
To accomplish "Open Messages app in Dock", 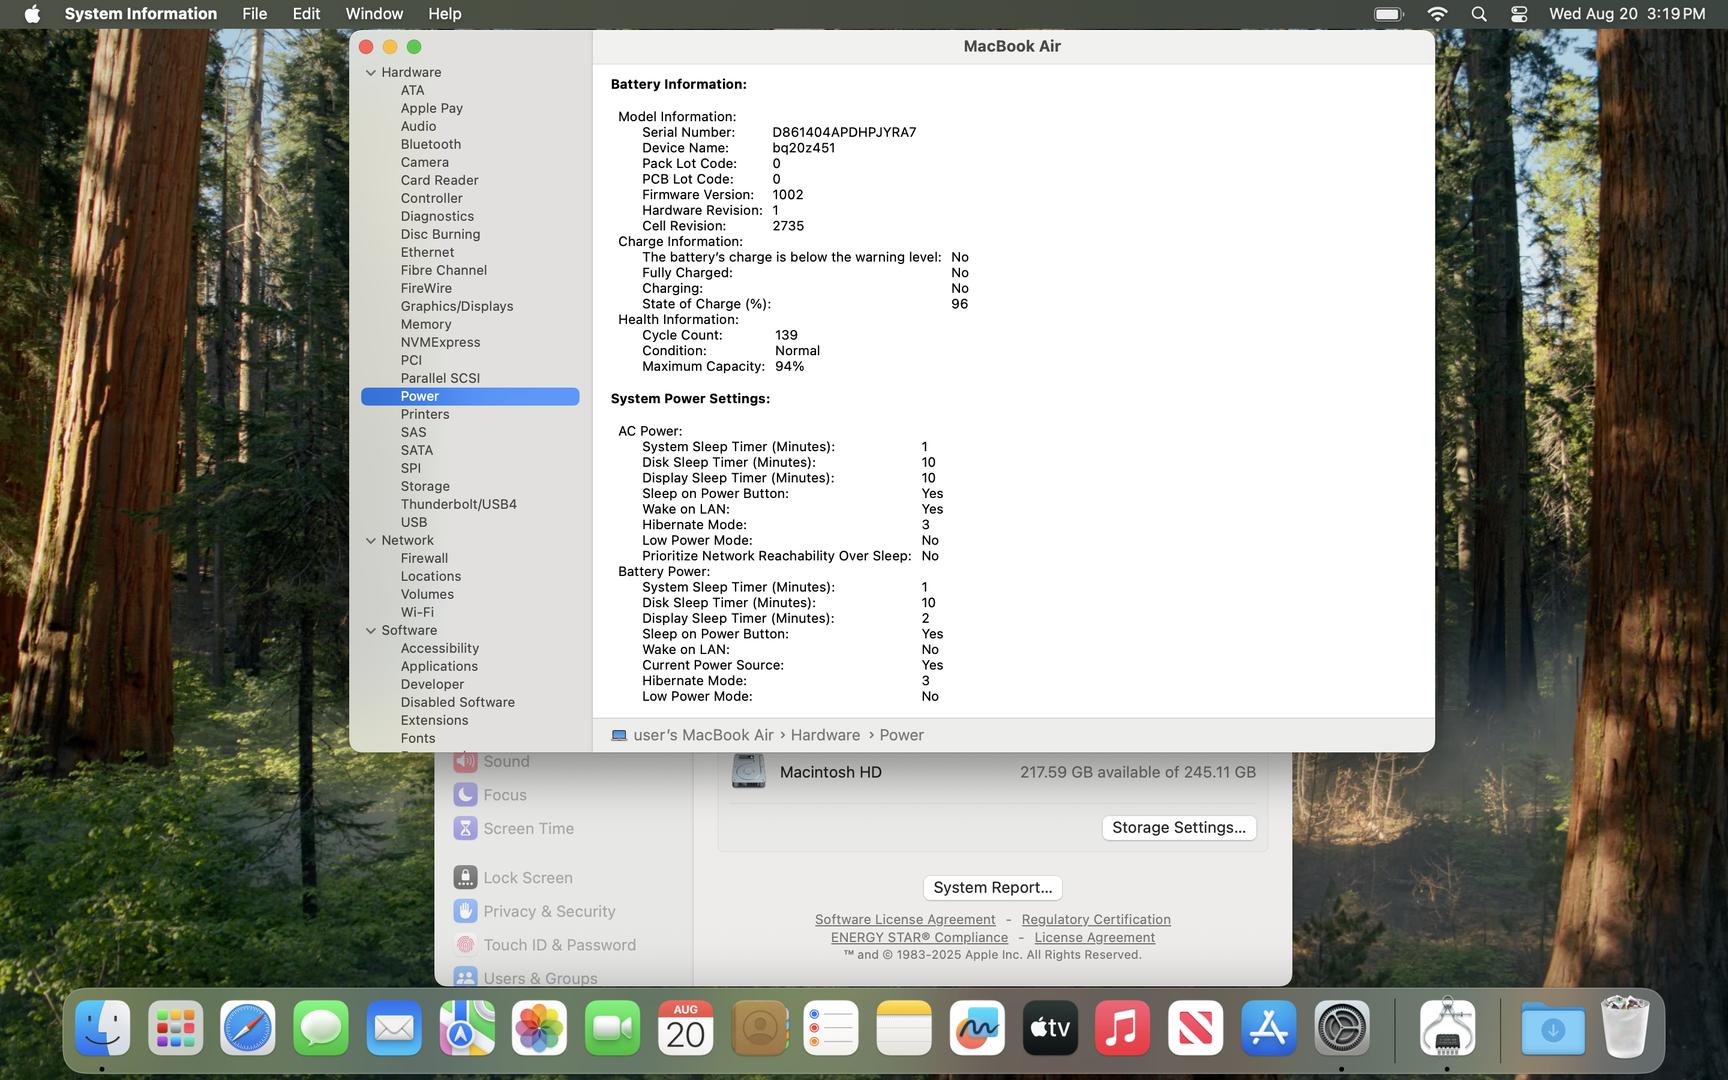I will tap(321, 1028).
